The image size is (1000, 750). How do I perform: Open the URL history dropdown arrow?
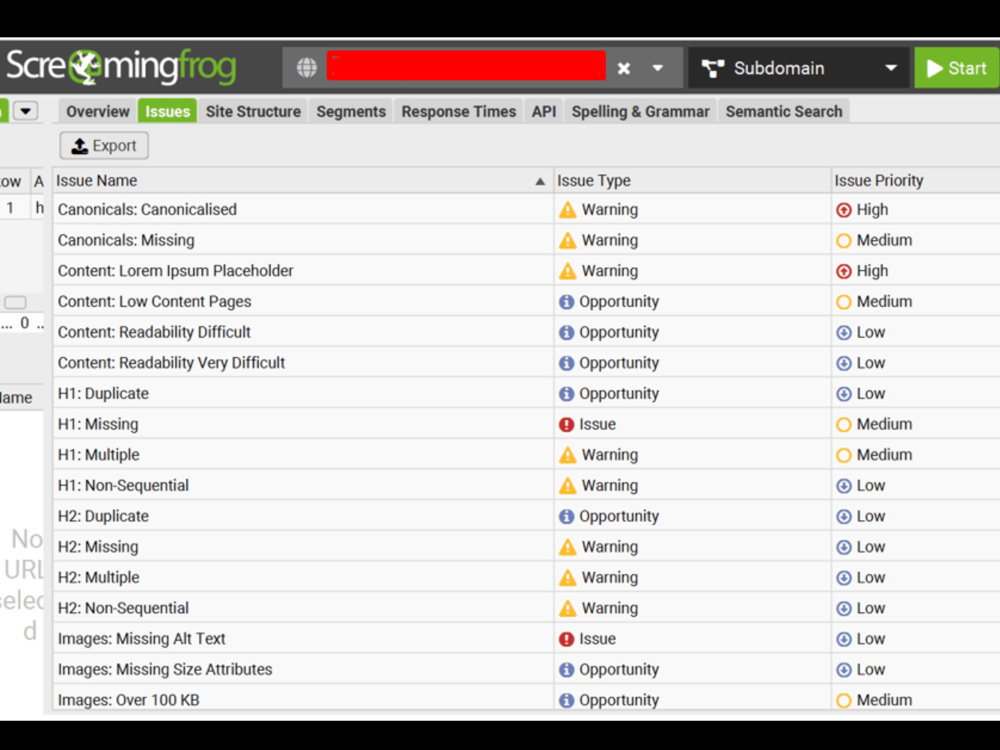[x=658, y=68]
